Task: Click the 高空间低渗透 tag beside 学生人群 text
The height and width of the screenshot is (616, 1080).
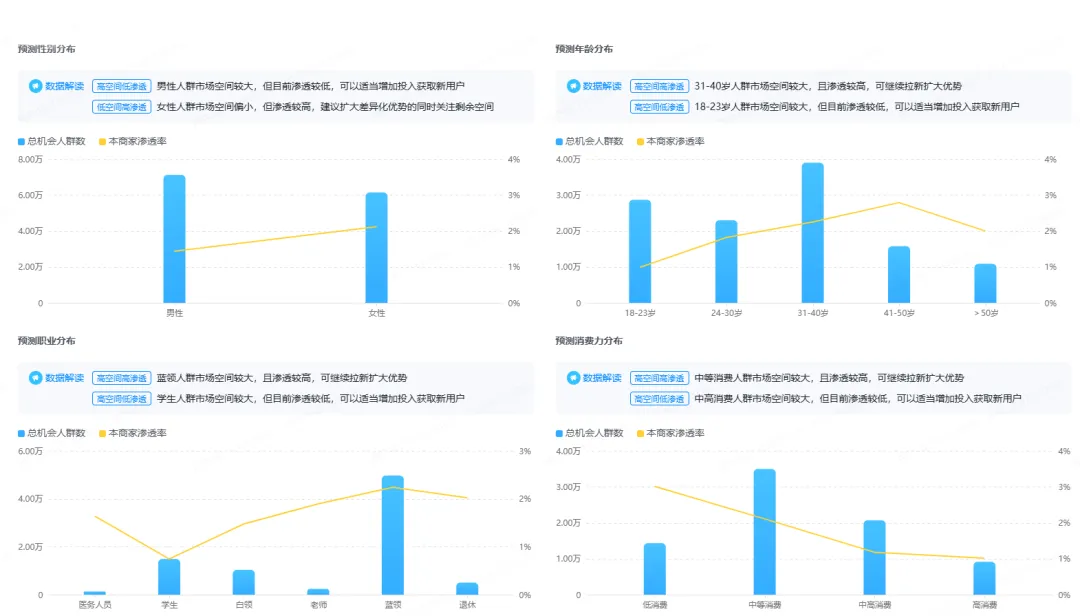Action: [121, 398]
